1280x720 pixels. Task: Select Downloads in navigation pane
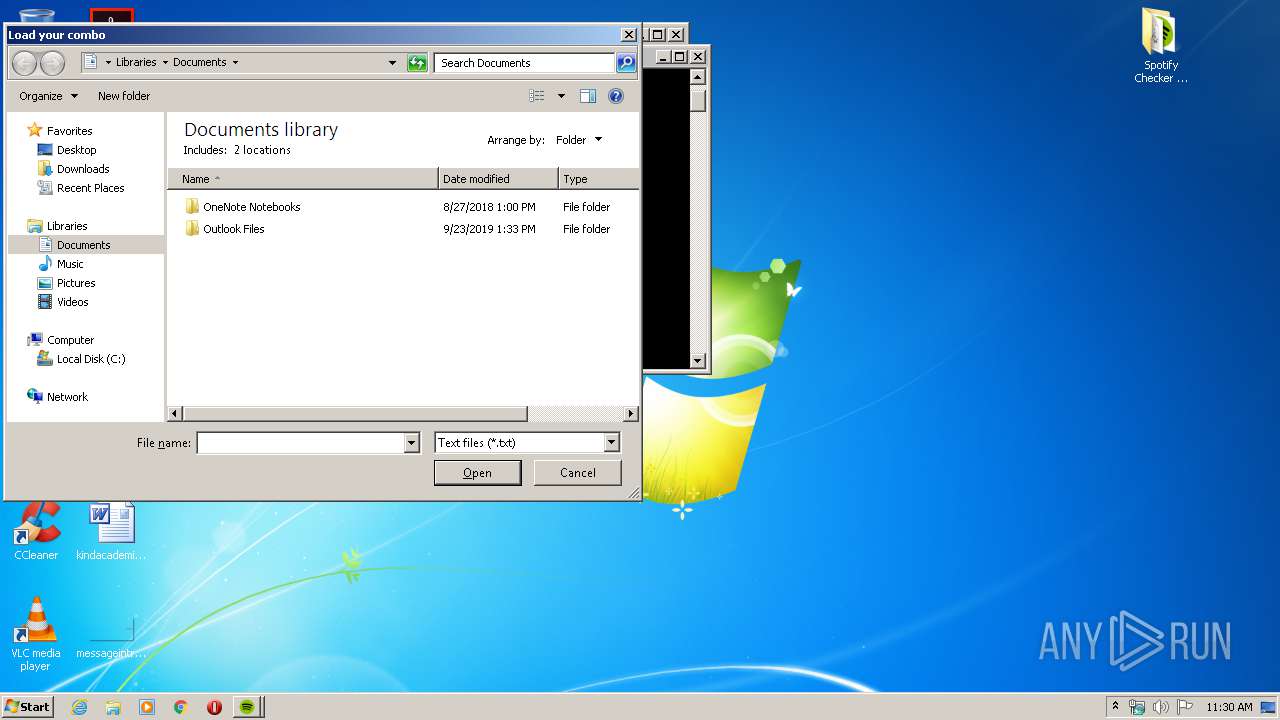(x=83, y=169)
